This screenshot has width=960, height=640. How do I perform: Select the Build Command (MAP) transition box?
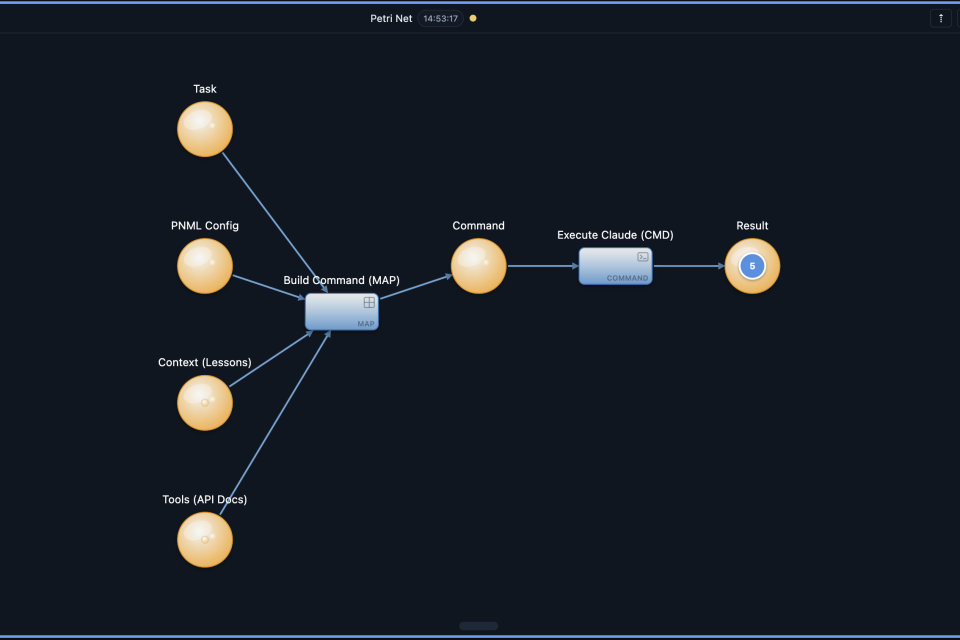(341, 313)
